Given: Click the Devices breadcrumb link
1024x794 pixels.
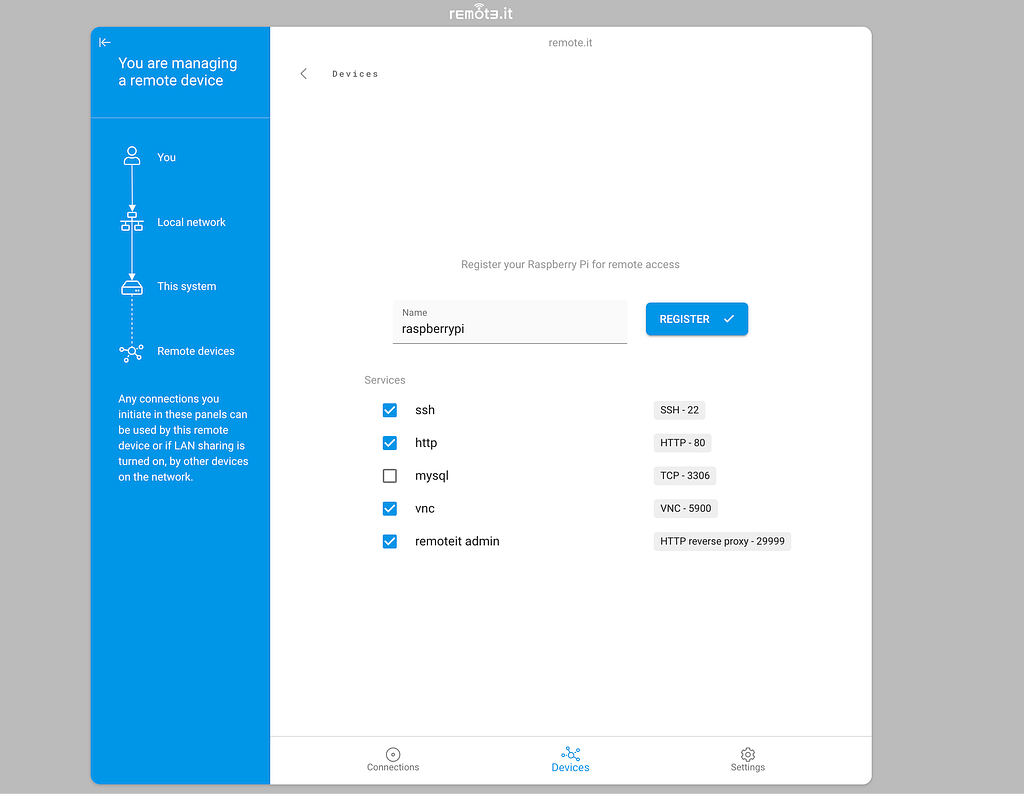Looking at the screenshot, I should coord(355,74).
